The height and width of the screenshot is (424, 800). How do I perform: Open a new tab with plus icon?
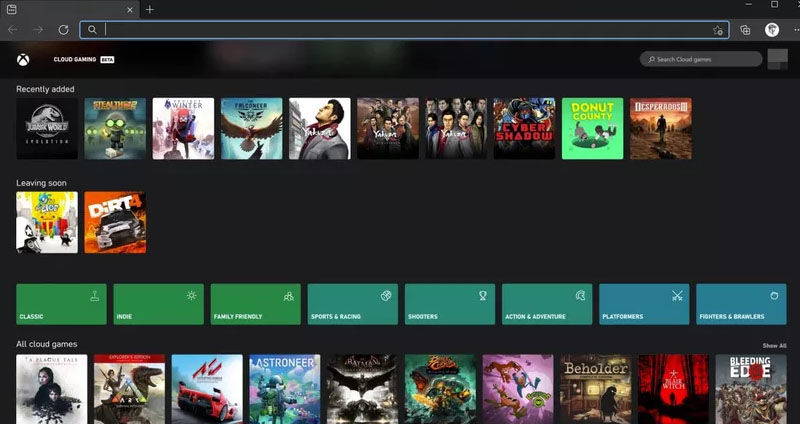click(150, 9)
